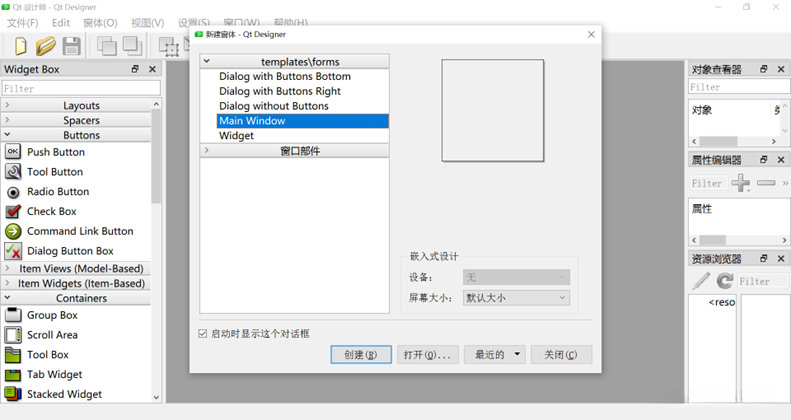Click the <reso resource root item
Viewport: 791px width, 420px height.
722,302
